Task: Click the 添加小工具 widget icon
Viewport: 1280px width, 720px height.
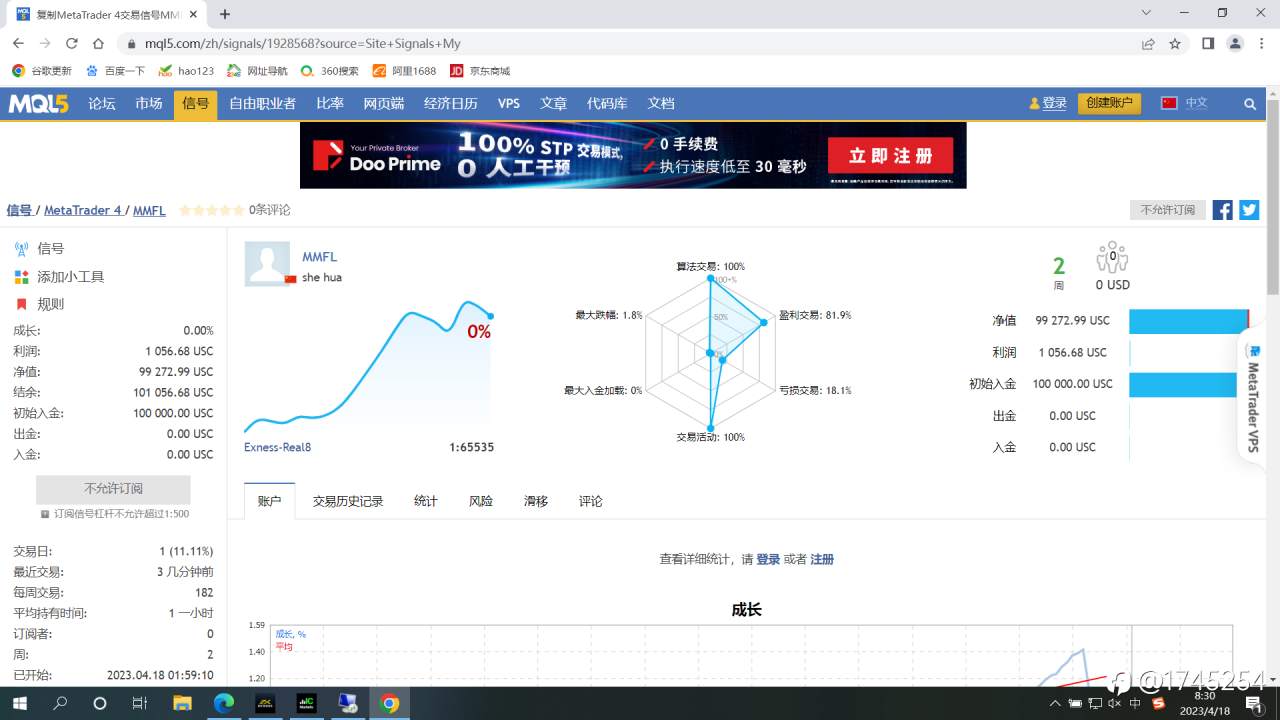Action: 21,277
